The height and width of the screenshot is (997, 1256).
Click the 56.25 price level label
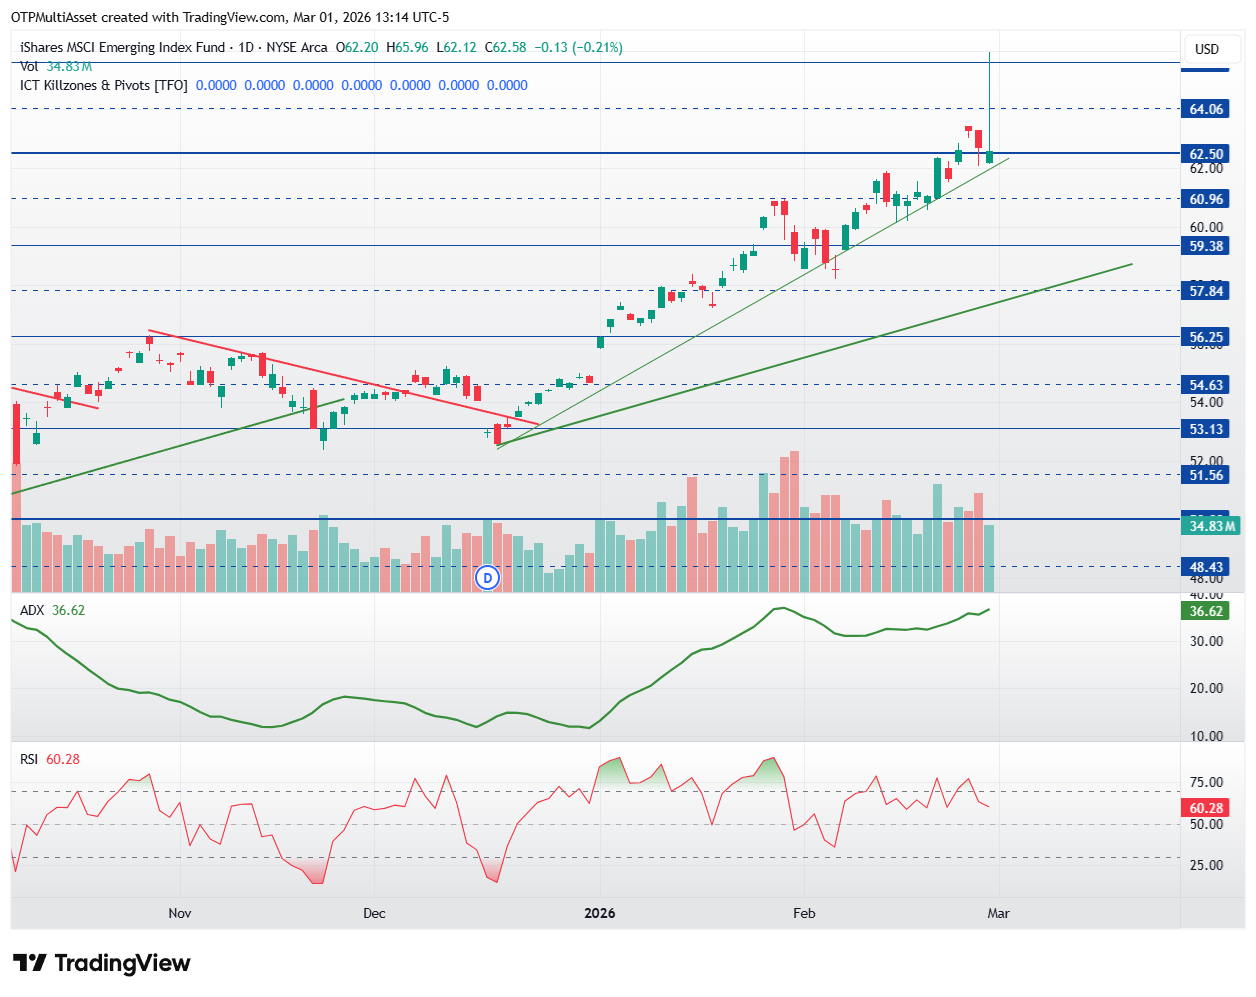pyautogui.click(x=1206, y=337)
